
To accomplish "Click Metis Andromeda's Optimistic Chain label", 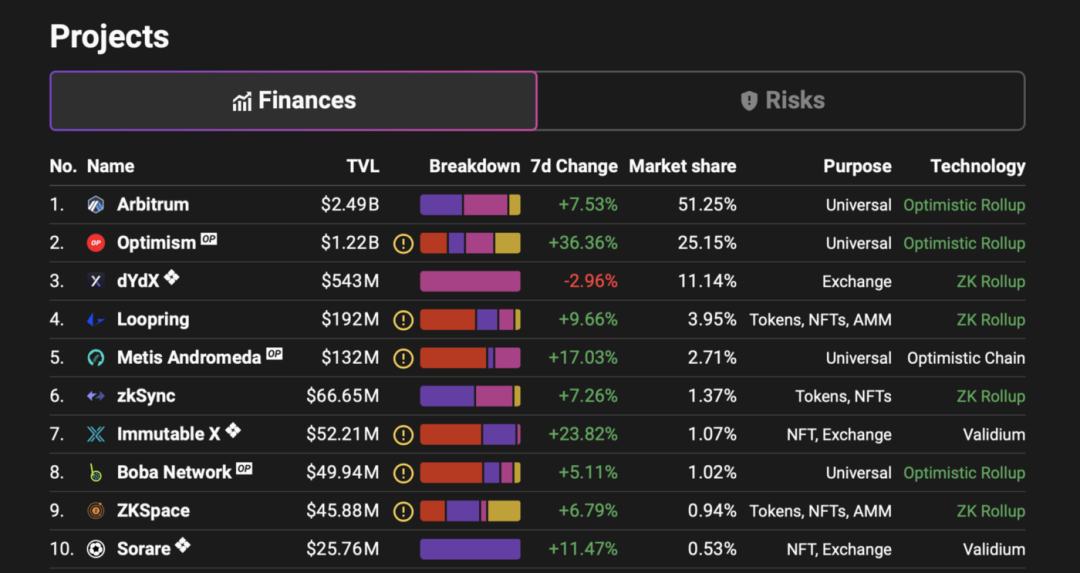I will tap(966, 358).
